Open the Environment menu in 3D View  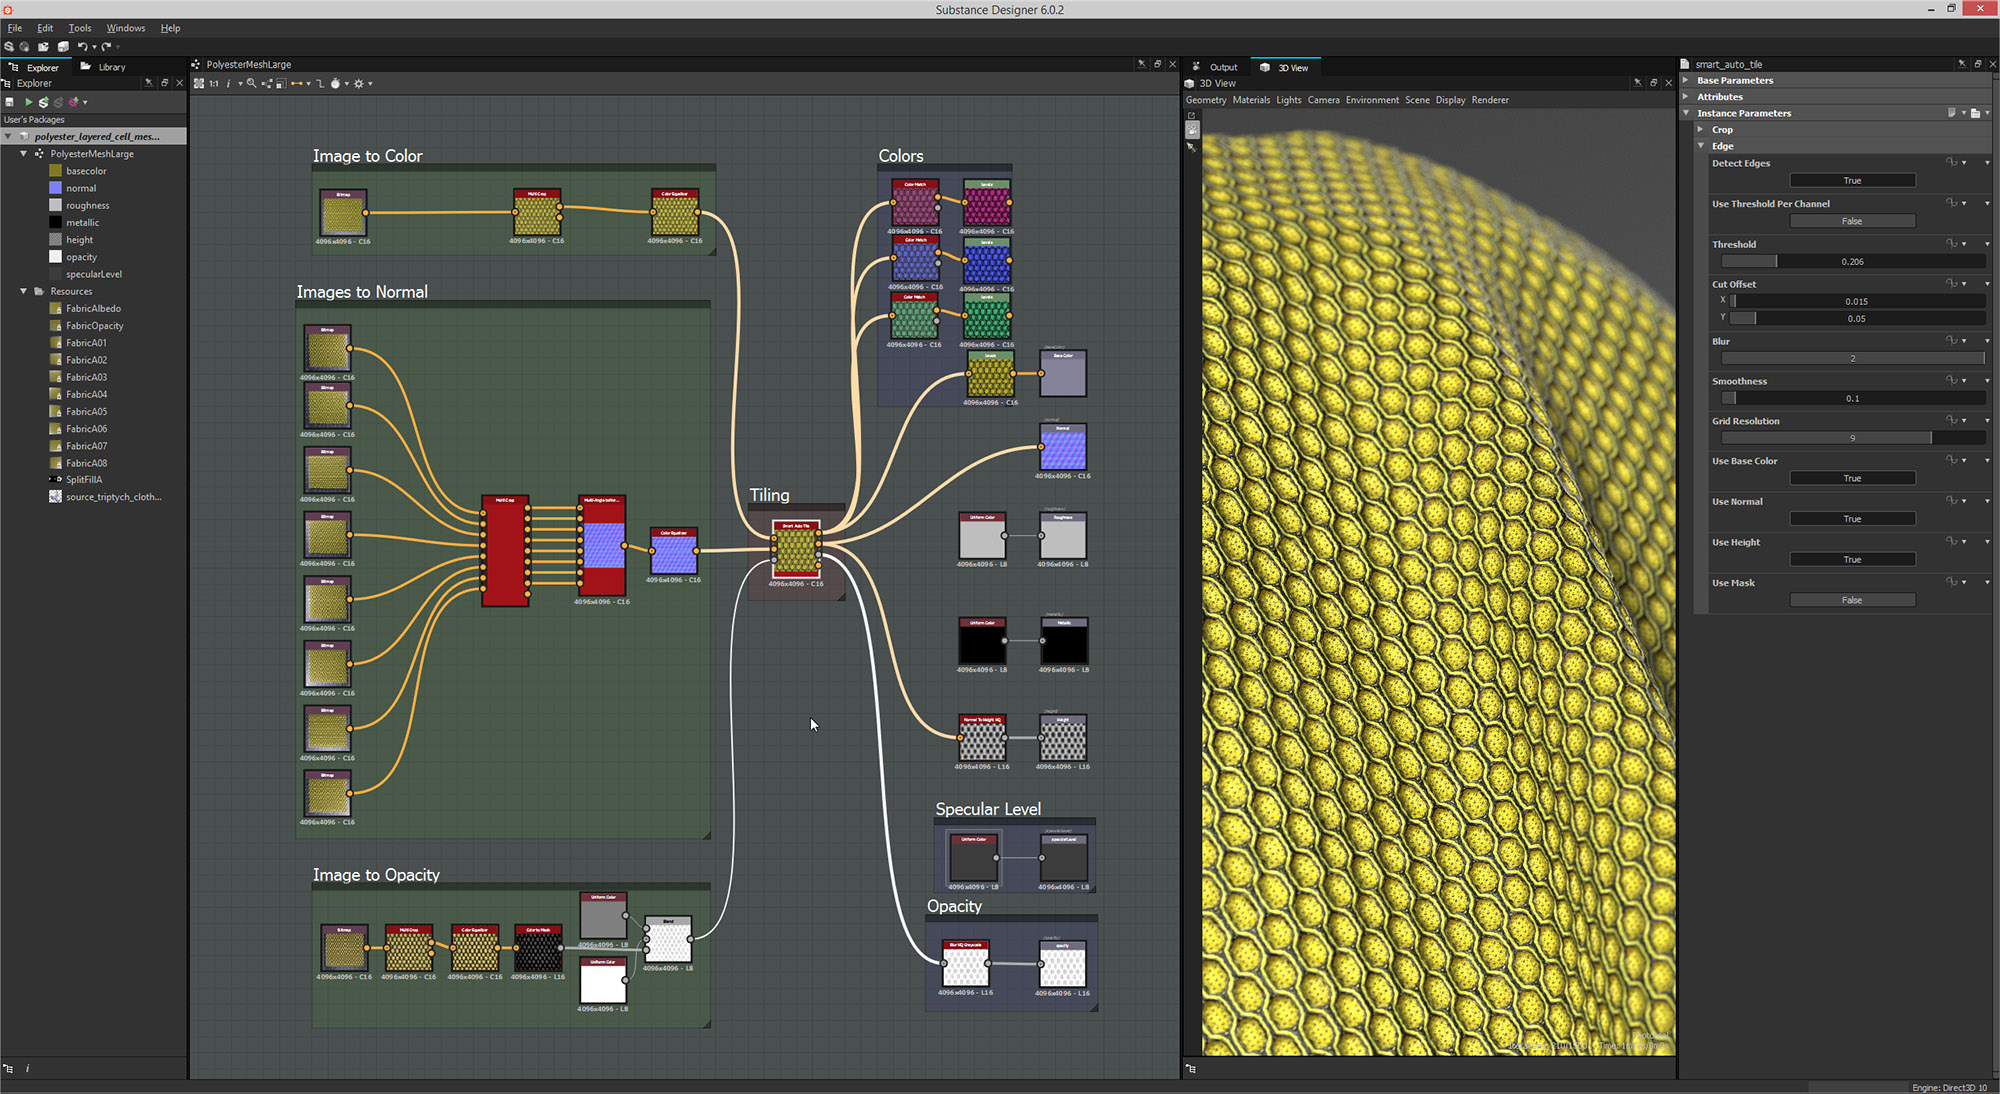pos(1372,100)
